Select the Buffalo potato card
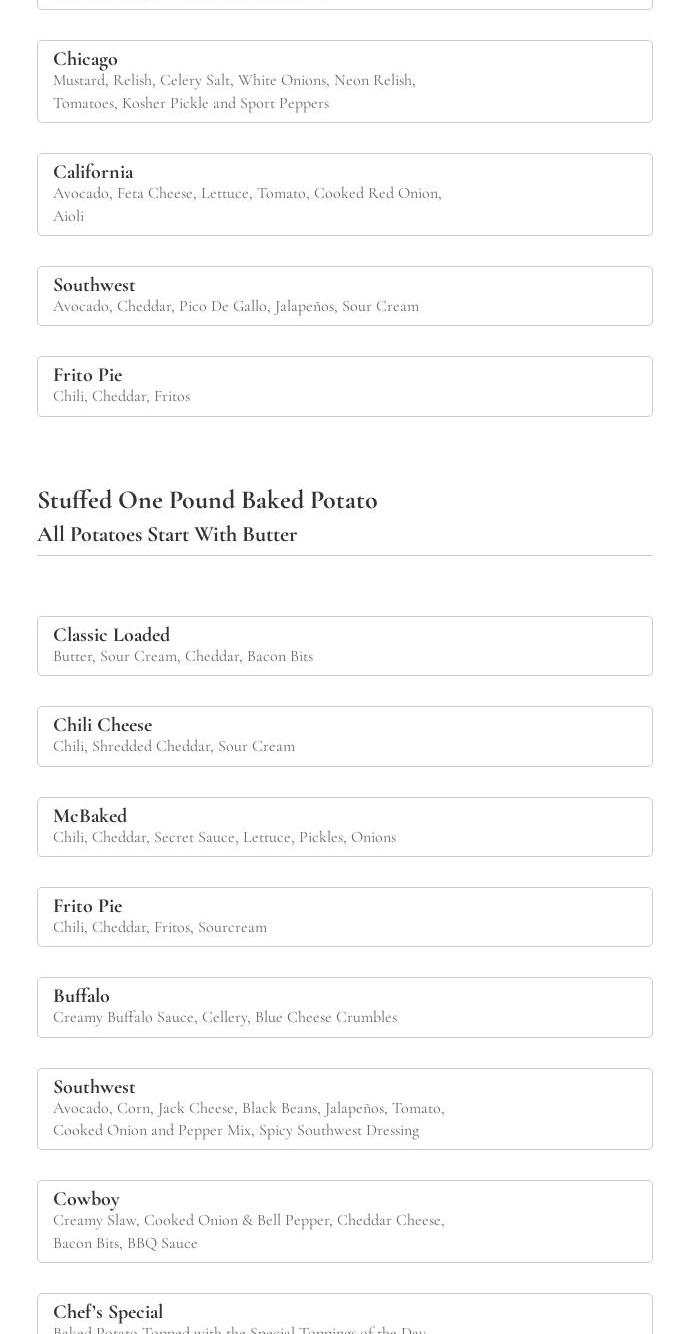Viewport: 690px width, 1334px height. (345, 1007)
